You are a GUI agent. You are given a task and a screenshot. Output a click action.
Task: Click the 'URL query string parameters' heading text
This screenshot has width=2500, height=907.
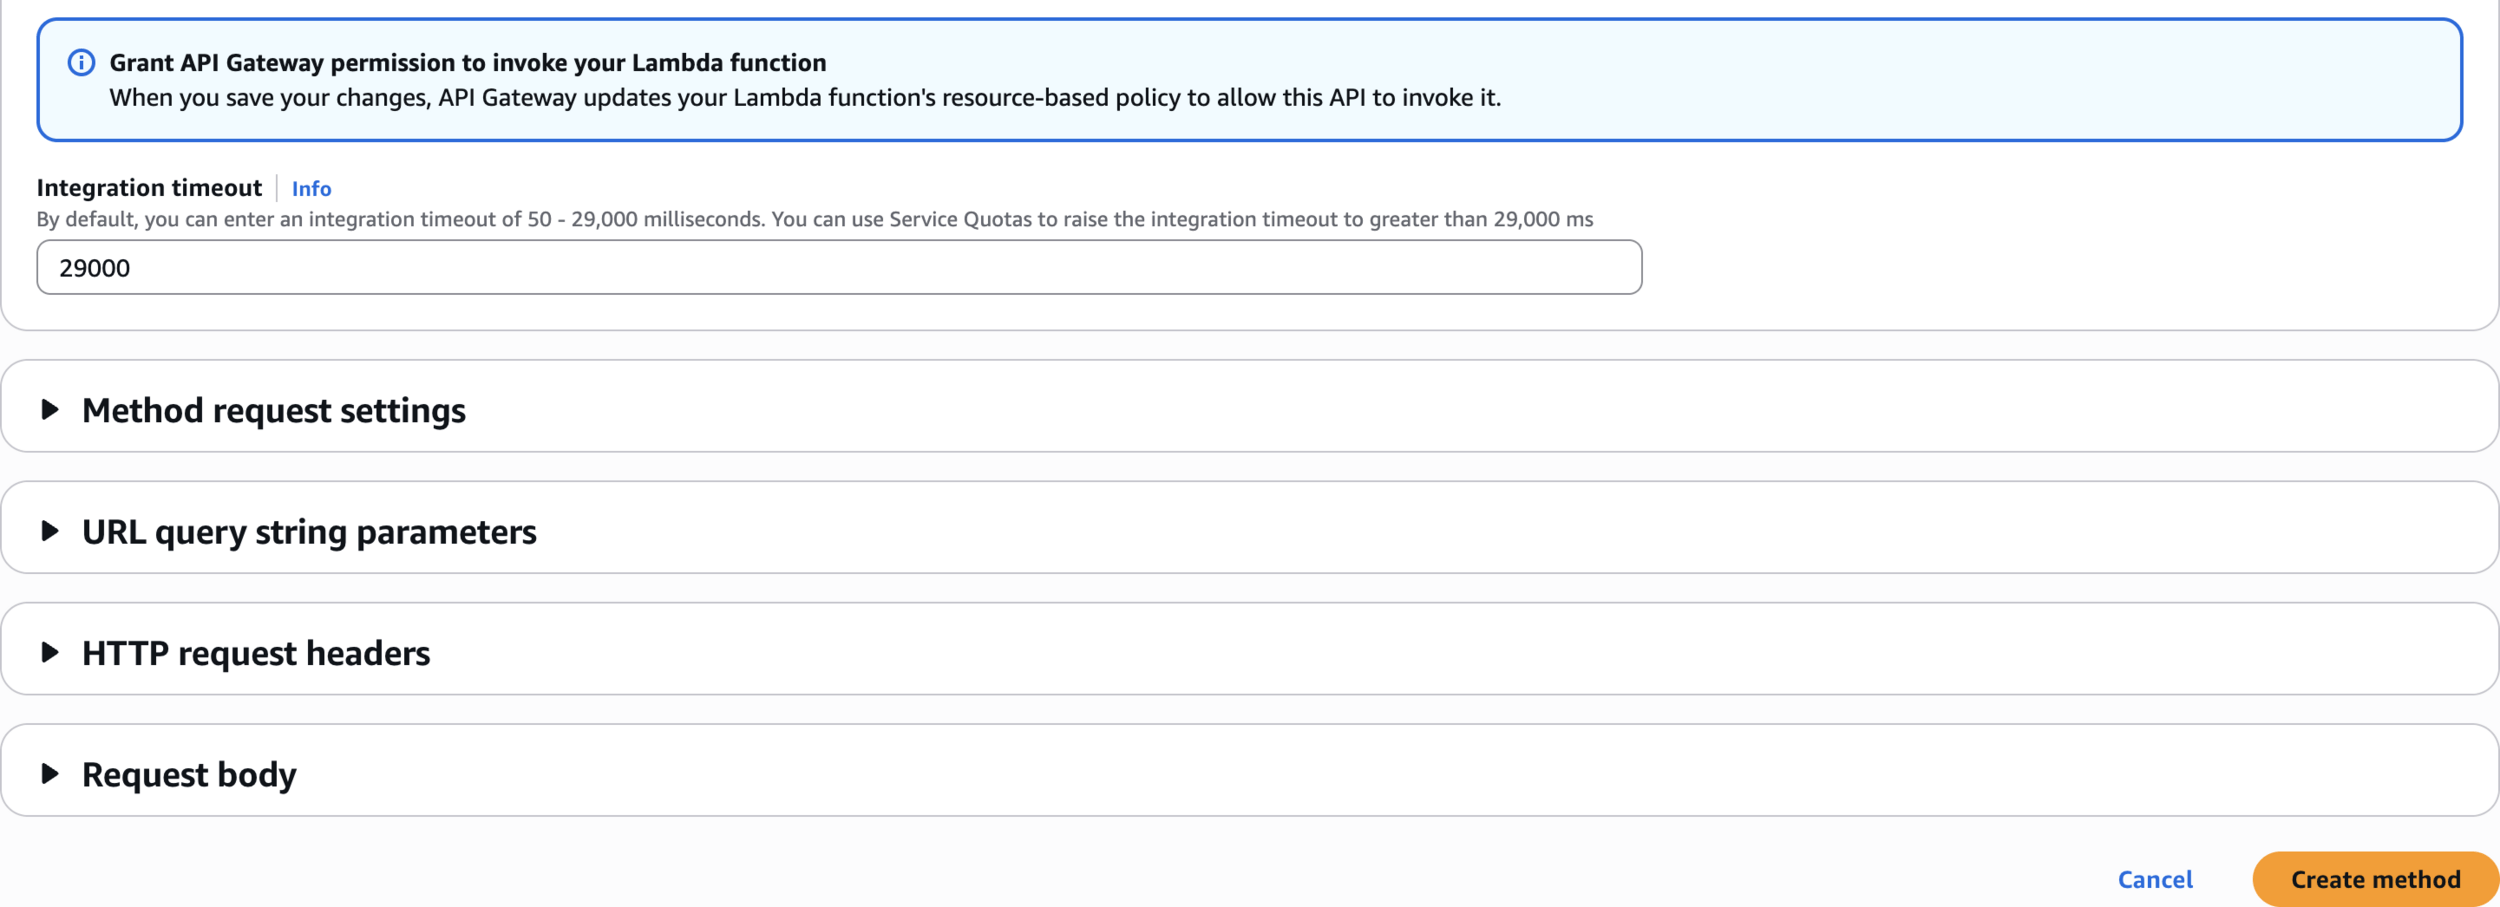[309, 532]
